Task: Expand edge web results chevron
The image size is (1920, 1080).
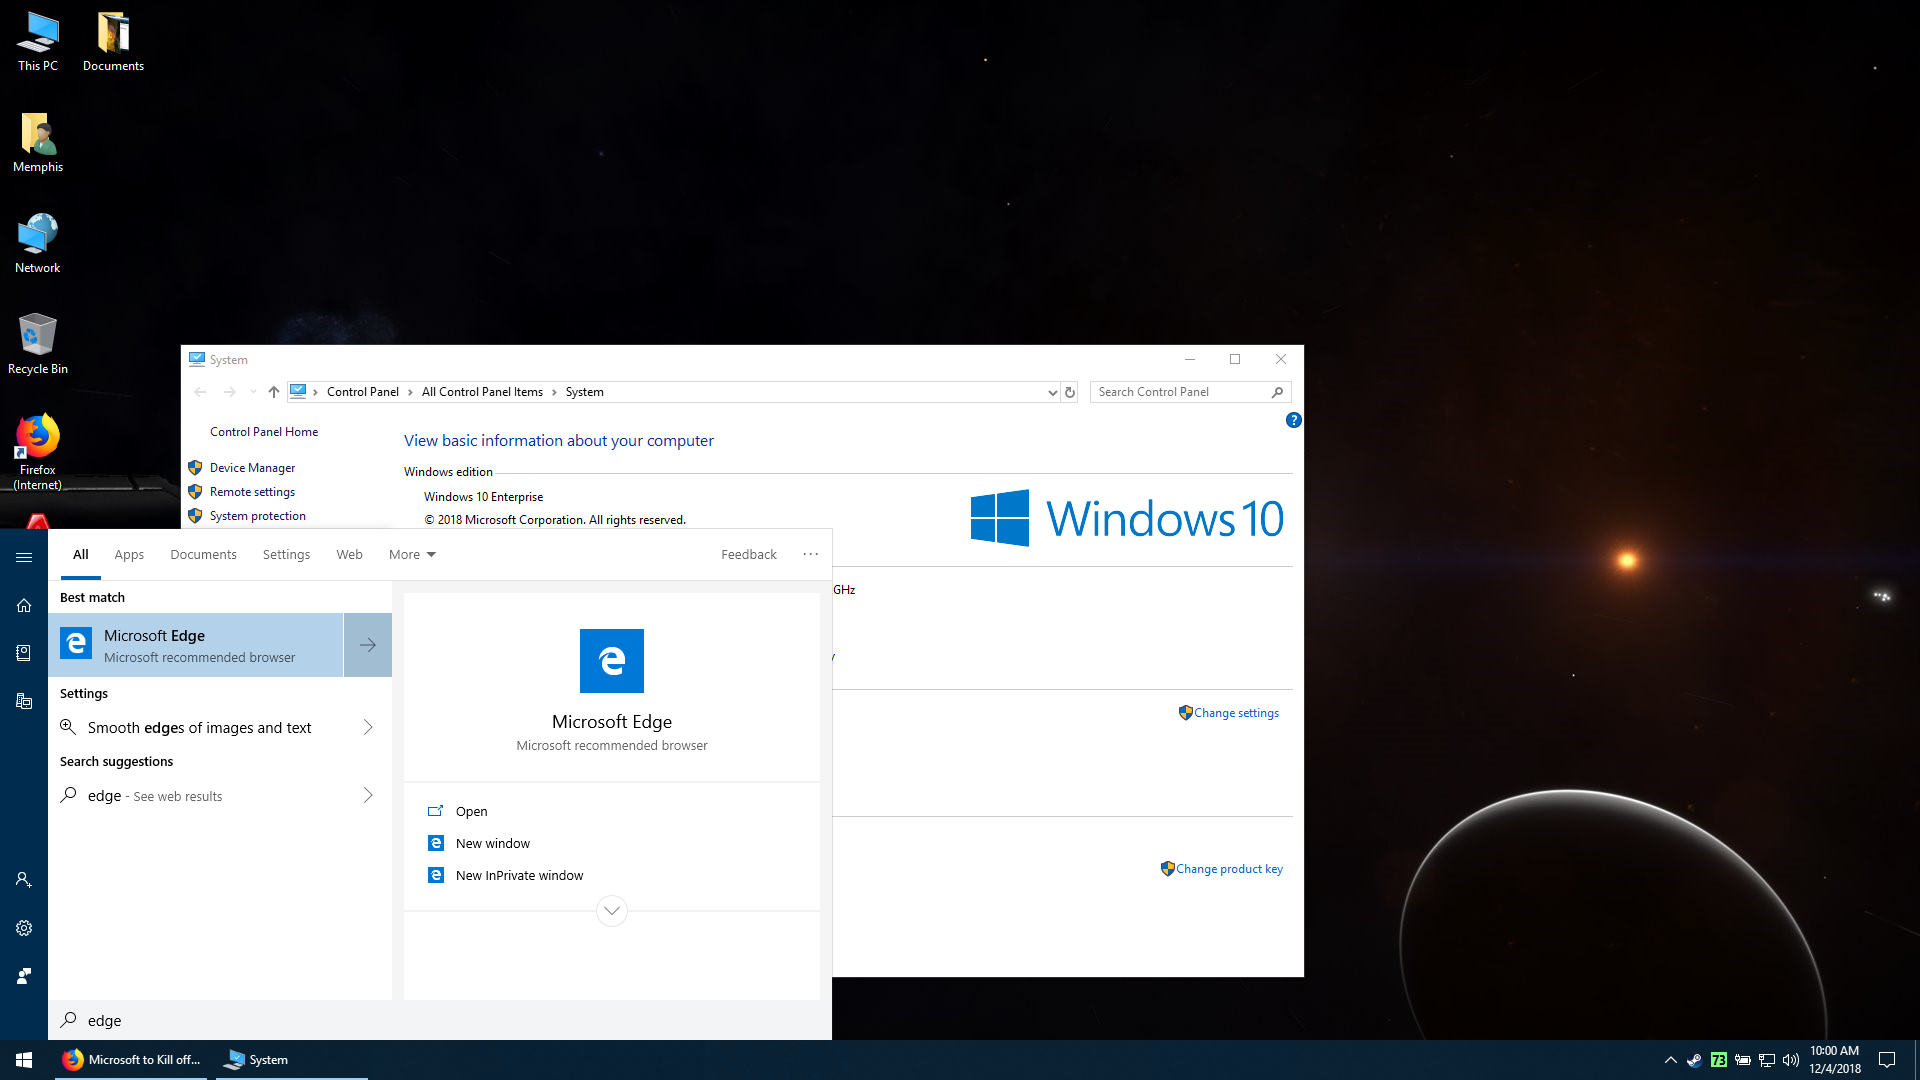Action: (x=368, y=796)
